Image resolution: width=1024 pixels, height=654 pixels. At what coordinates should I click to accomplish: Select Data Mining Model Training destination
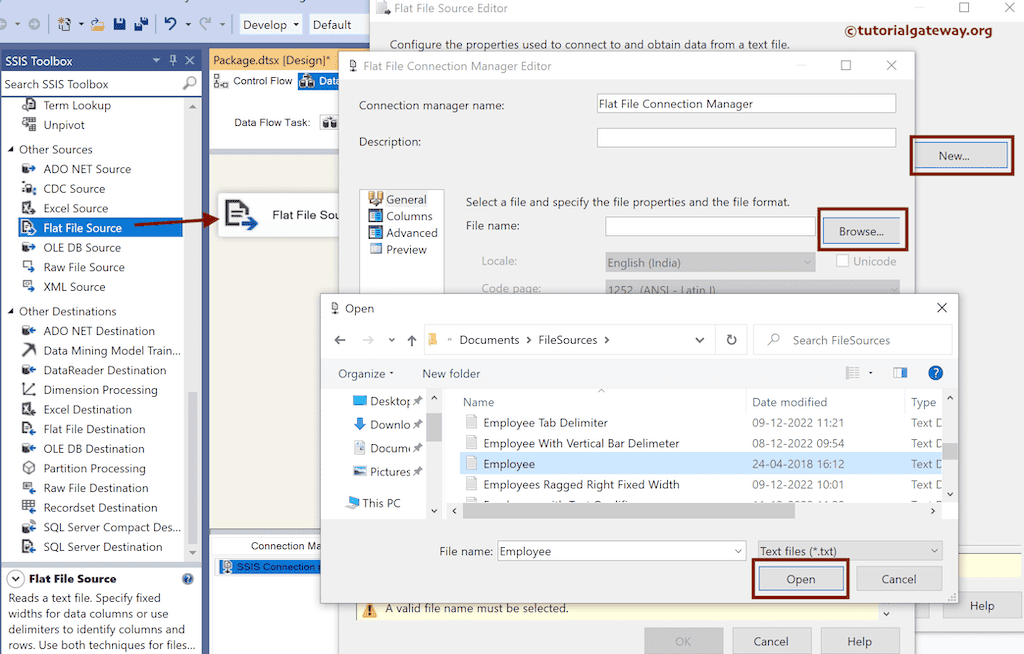[x=112, y=351]
